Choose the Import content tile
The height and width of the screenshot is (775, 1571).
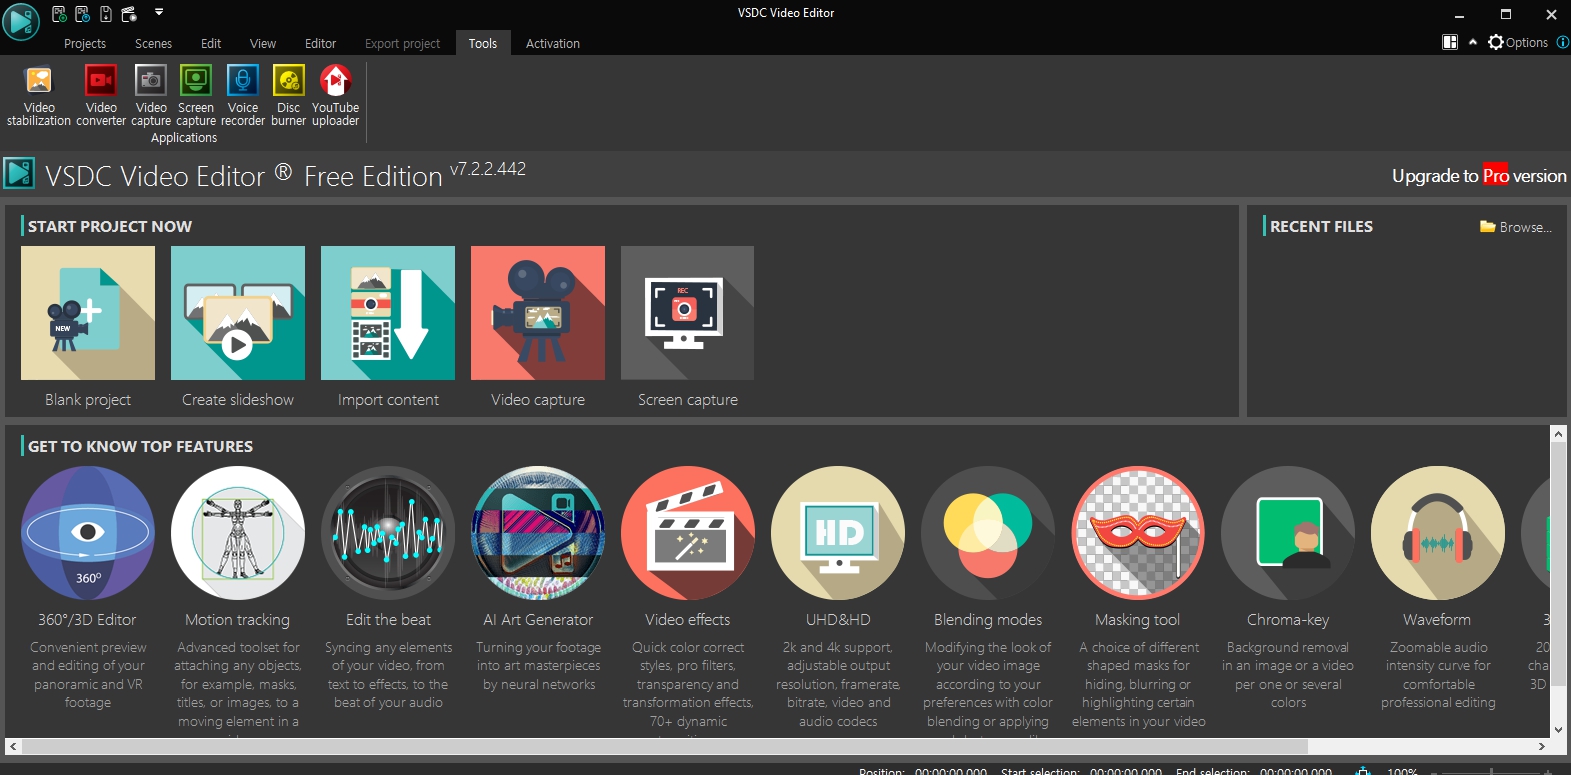tap(388, 313)
